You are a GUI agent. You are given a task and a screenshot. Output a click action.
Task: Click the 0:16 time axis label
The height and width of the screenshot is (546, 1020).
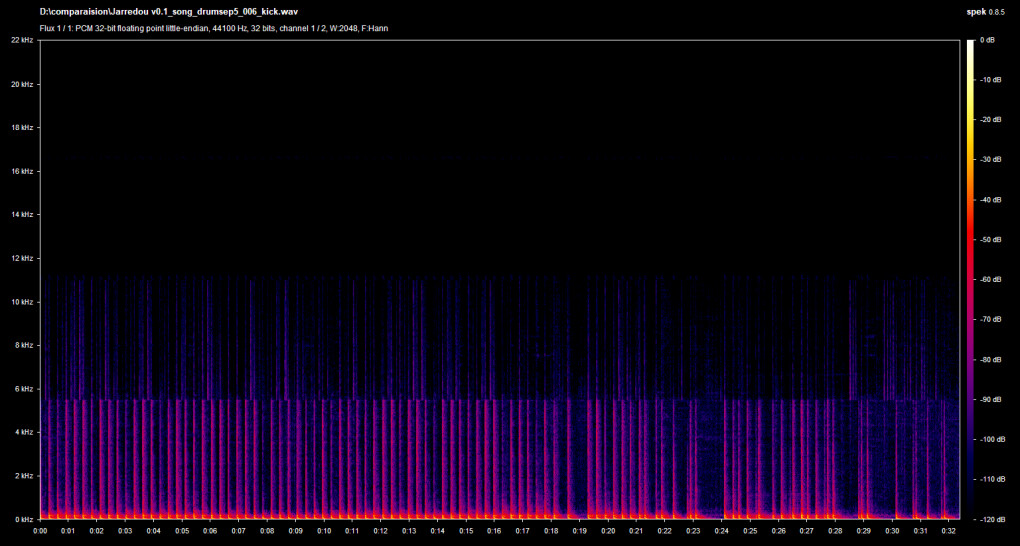(x=494, y=531)
